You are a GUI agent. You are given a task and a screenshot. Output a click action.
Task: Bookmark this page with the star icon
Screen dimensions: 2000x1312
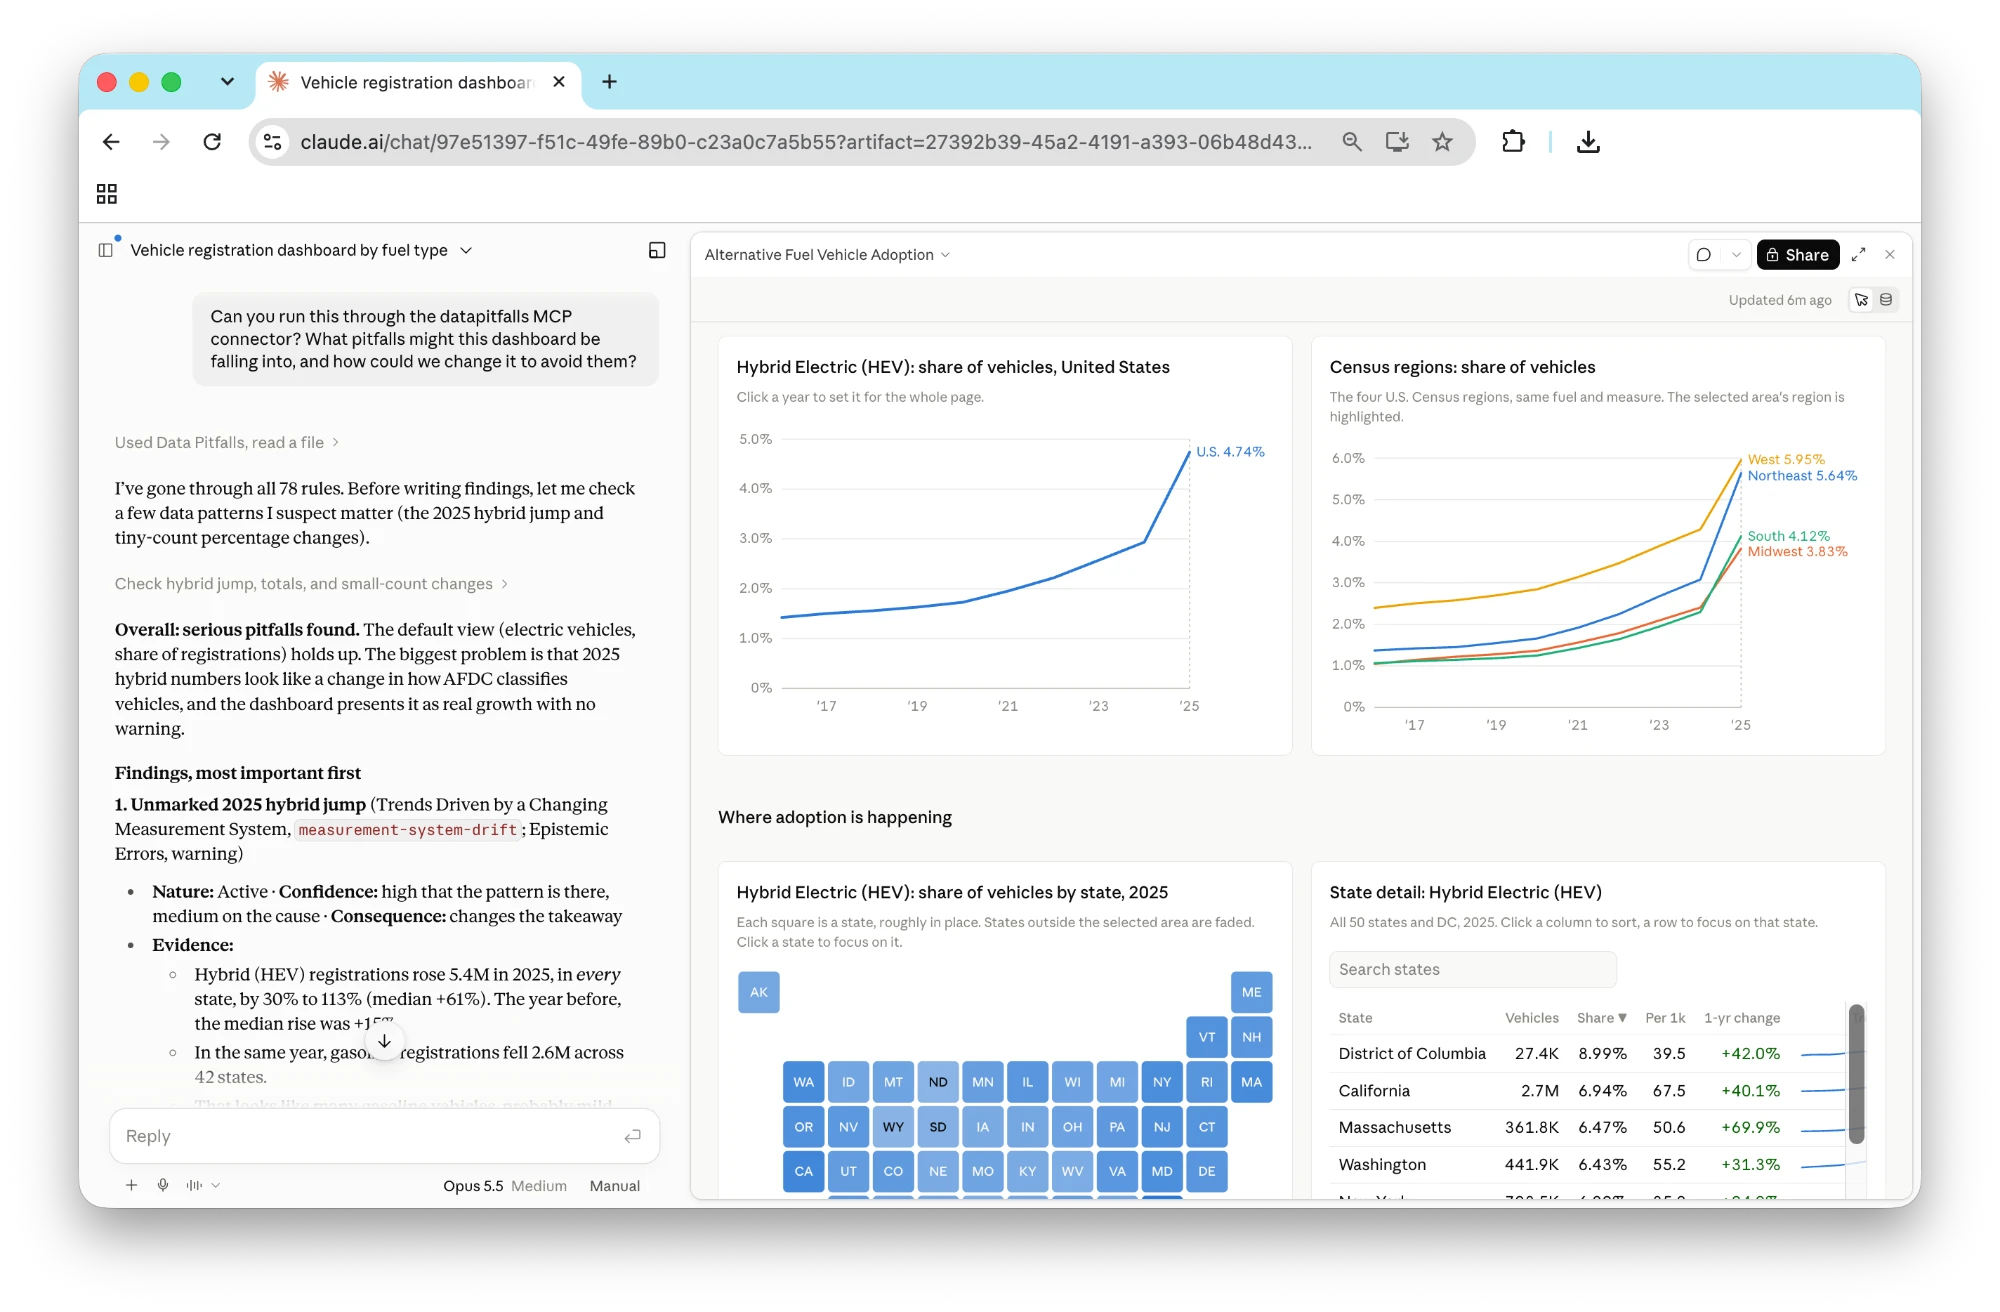1442,142
